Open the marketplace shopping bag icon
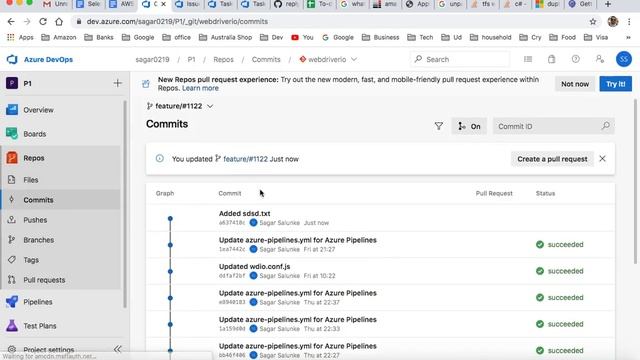 (x=551, y=59)
